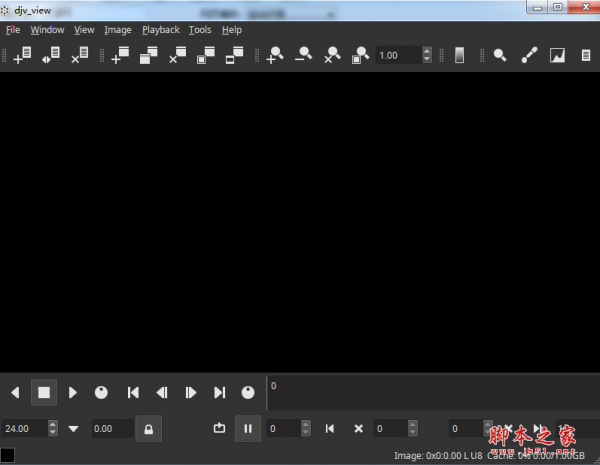600x465 pixels.
Task: Step to the previous frame
Action: coord(162,393)
